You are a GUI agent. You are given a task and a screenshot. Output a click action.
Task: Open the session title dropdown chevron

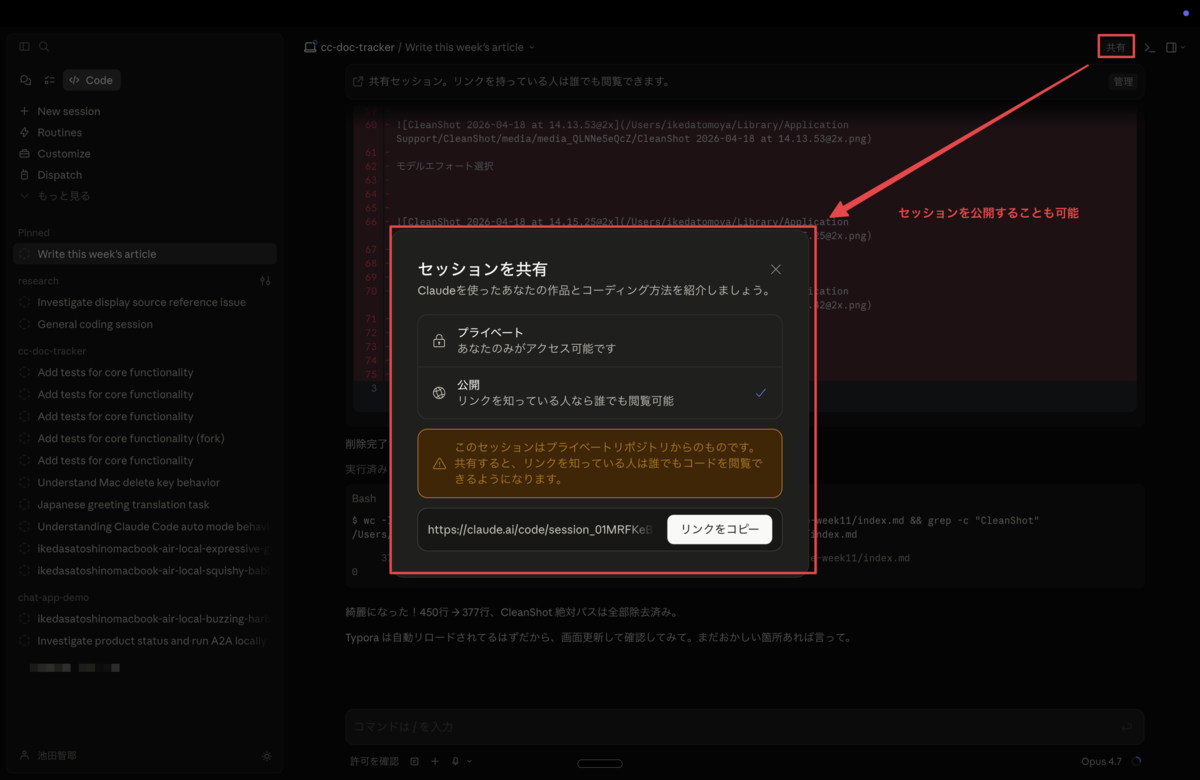(532, 47)
